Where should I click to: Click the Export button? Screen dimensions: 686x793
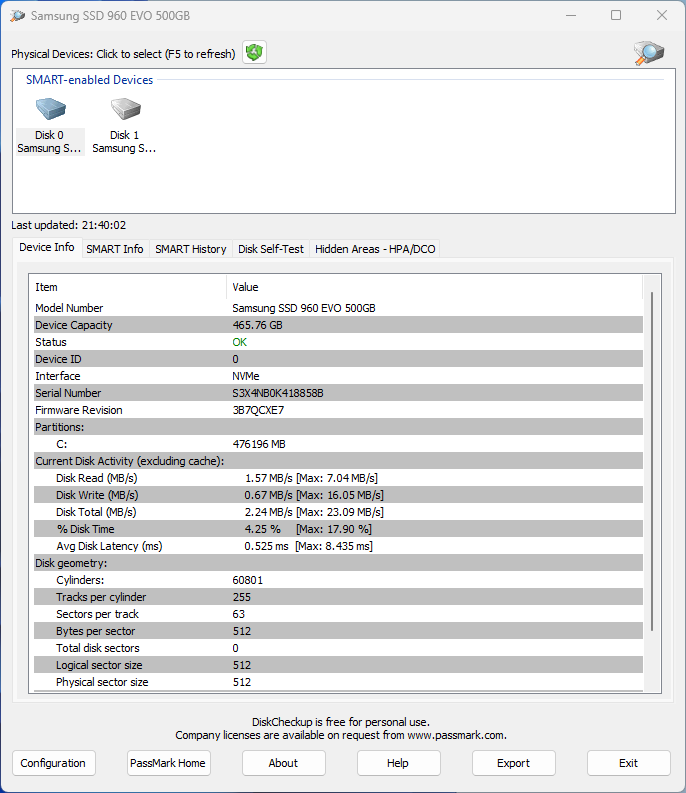tap(513, 763)
